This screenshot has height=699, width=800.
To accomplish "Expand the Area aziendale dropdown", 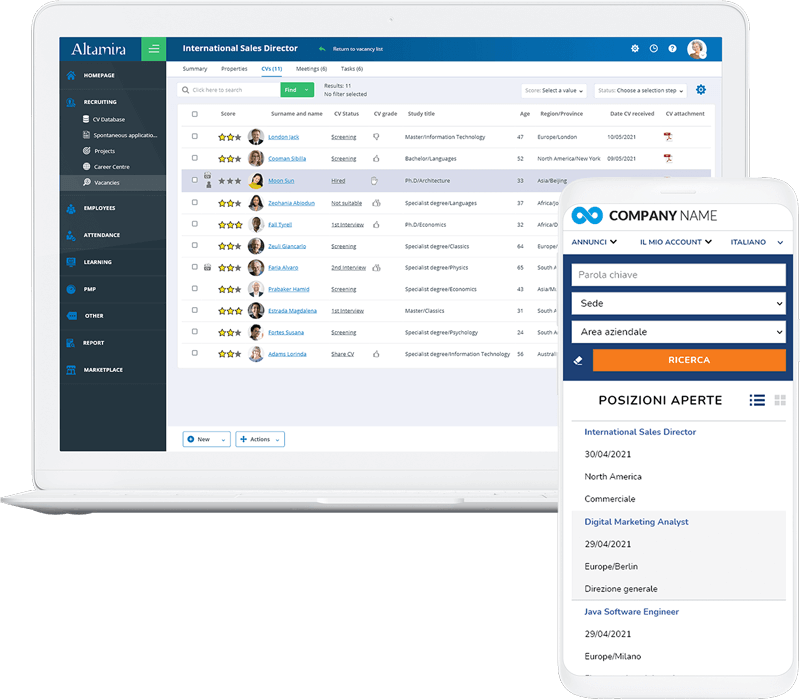I will coord(679,332).
